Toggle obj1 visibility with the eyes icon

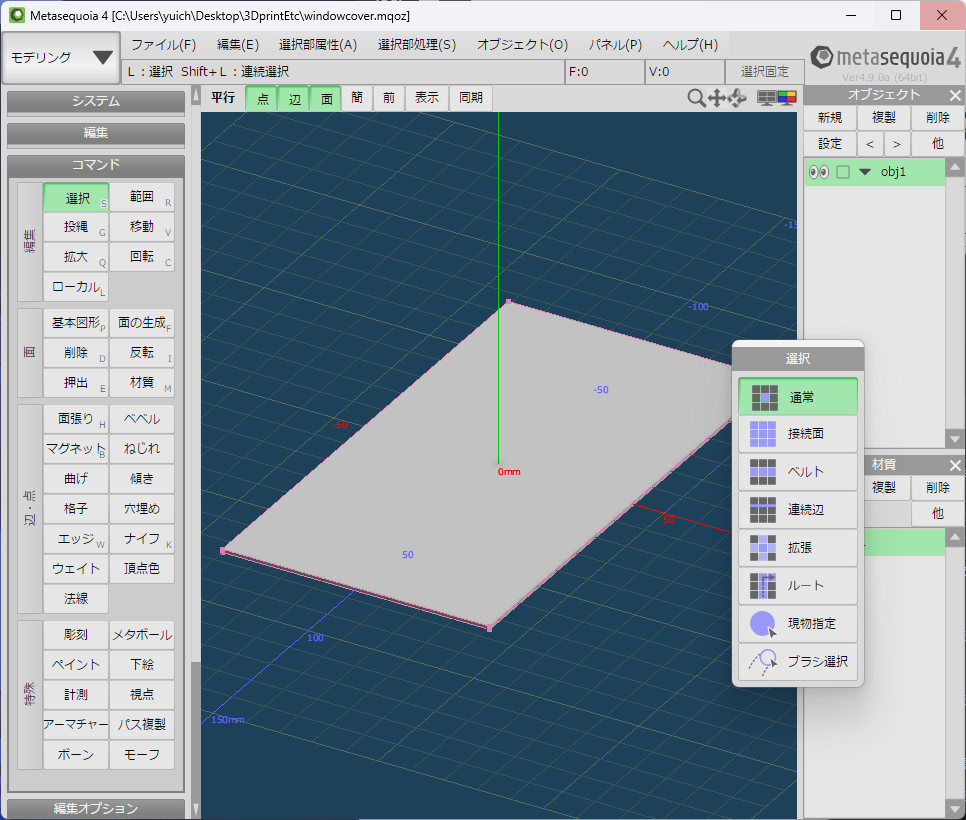tap(819, 172)
